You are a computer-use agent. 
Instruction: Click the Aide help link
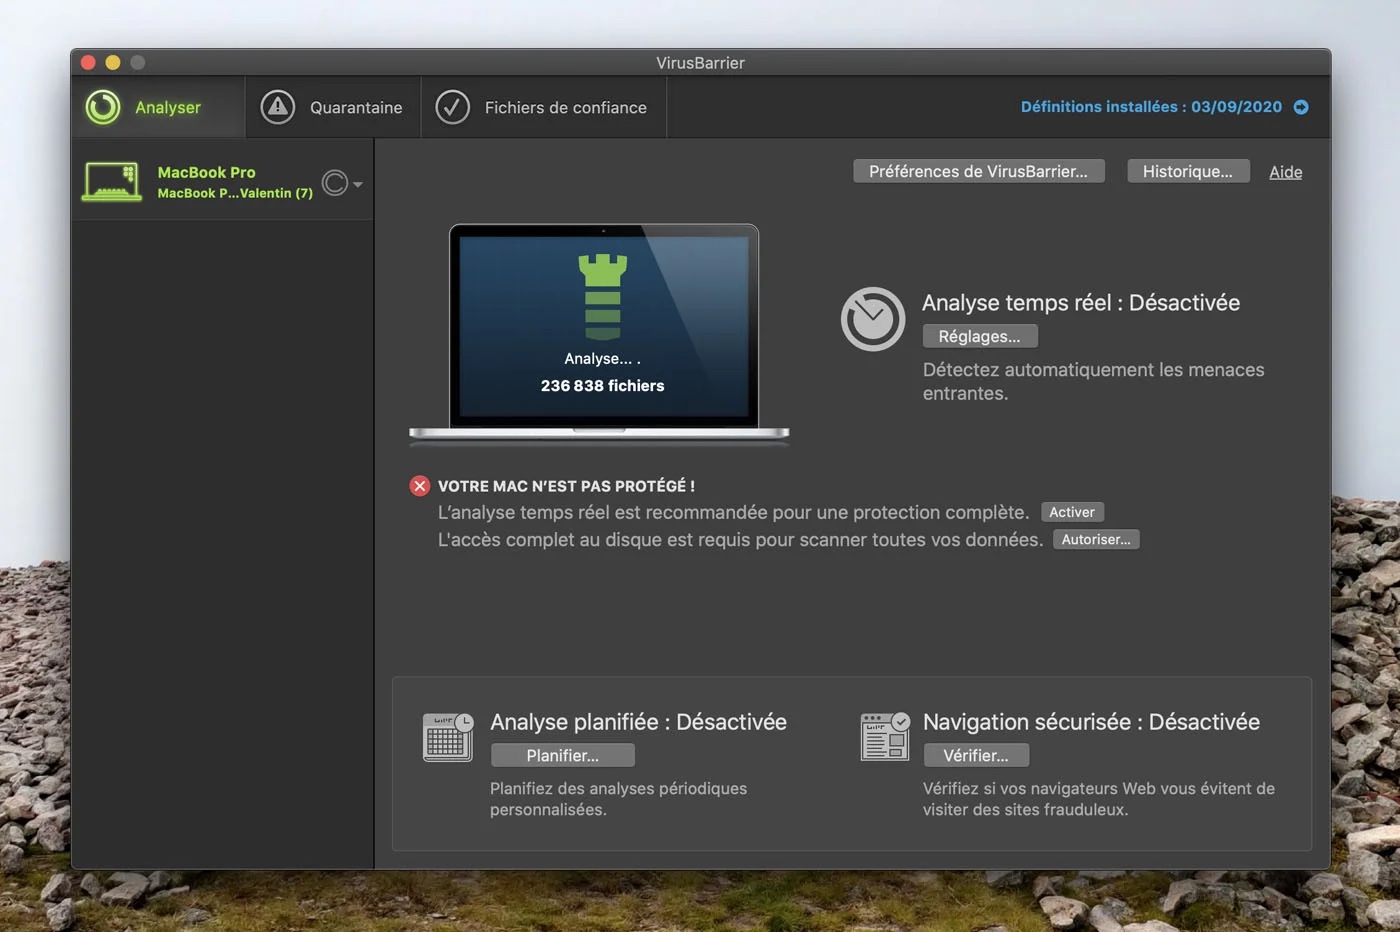click(1286, 172)
